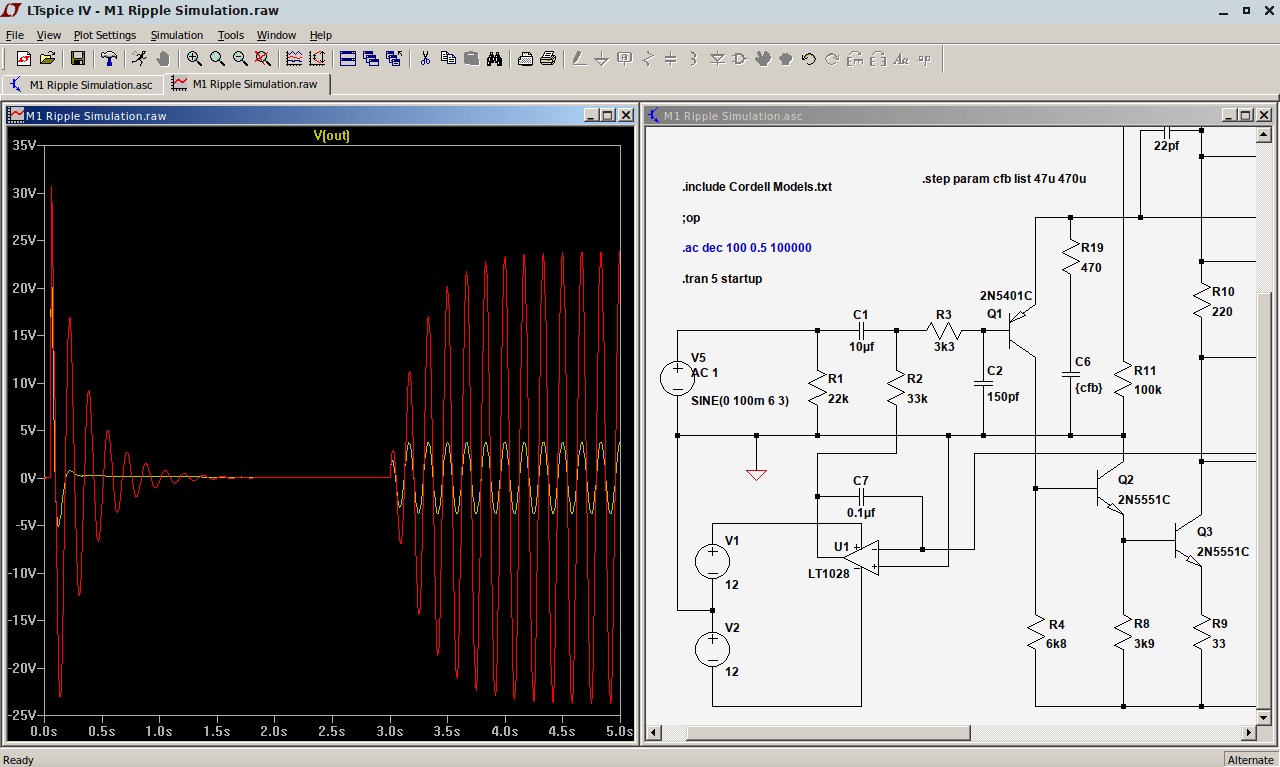Click the schematic scrollbar left arrow
Image resolution: width=1280 pixels, height=767 pixels.
654,732
